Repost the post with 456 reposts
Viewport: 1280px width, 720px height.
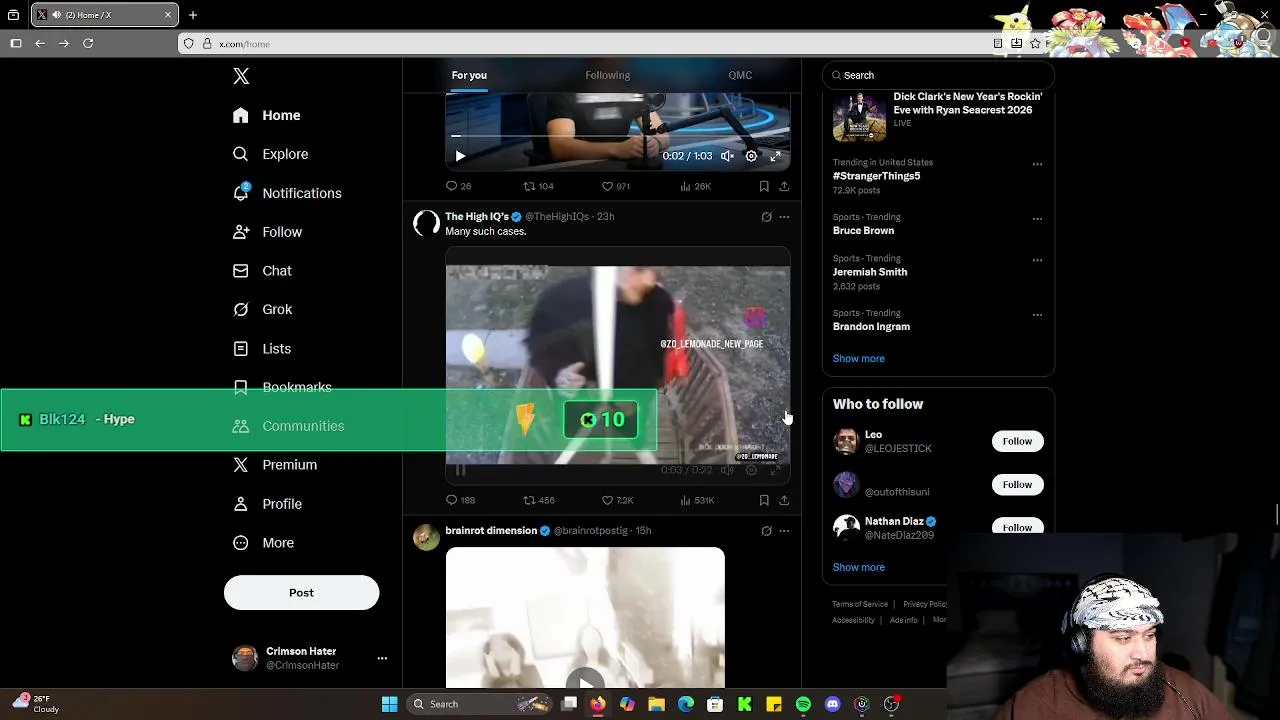(x=539, y=500)
